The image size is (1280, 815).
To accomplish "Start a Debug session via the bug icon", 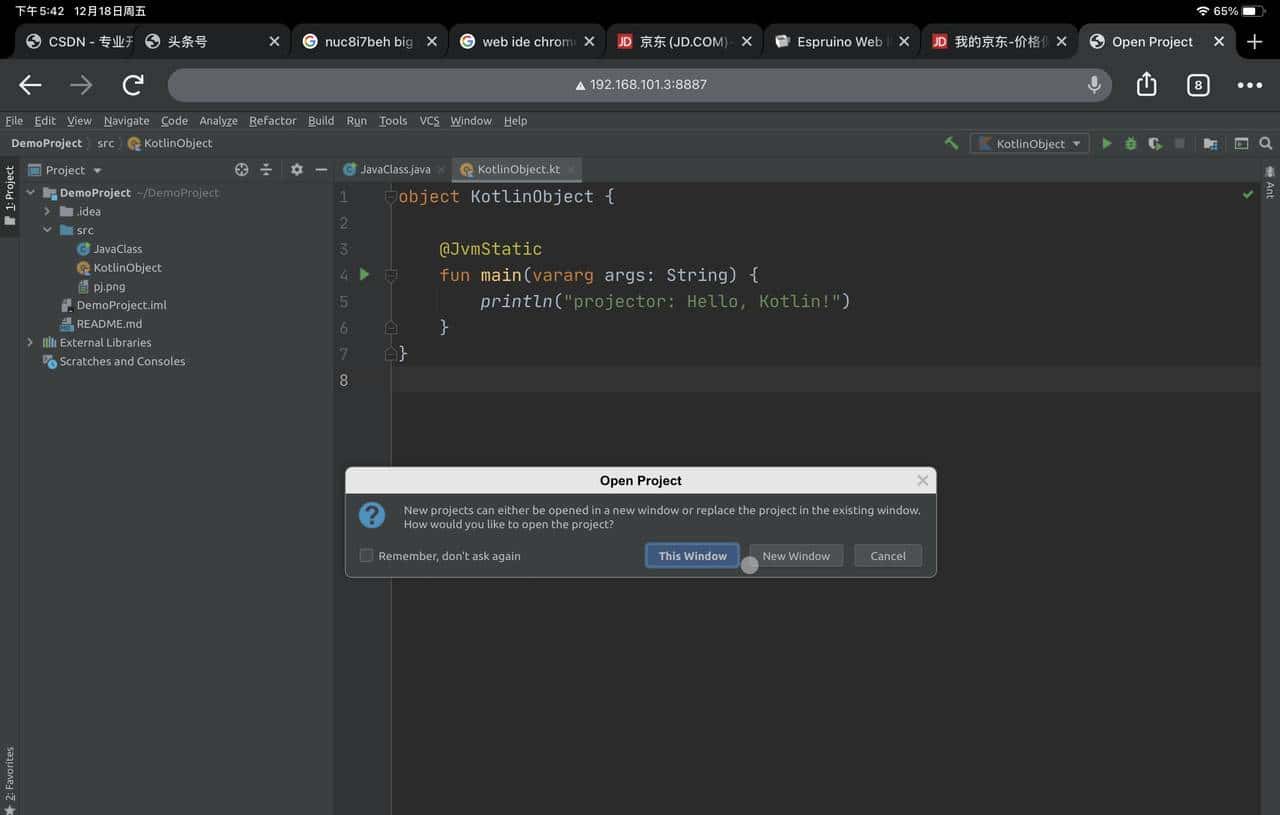I will click(x=1130, y=143).
